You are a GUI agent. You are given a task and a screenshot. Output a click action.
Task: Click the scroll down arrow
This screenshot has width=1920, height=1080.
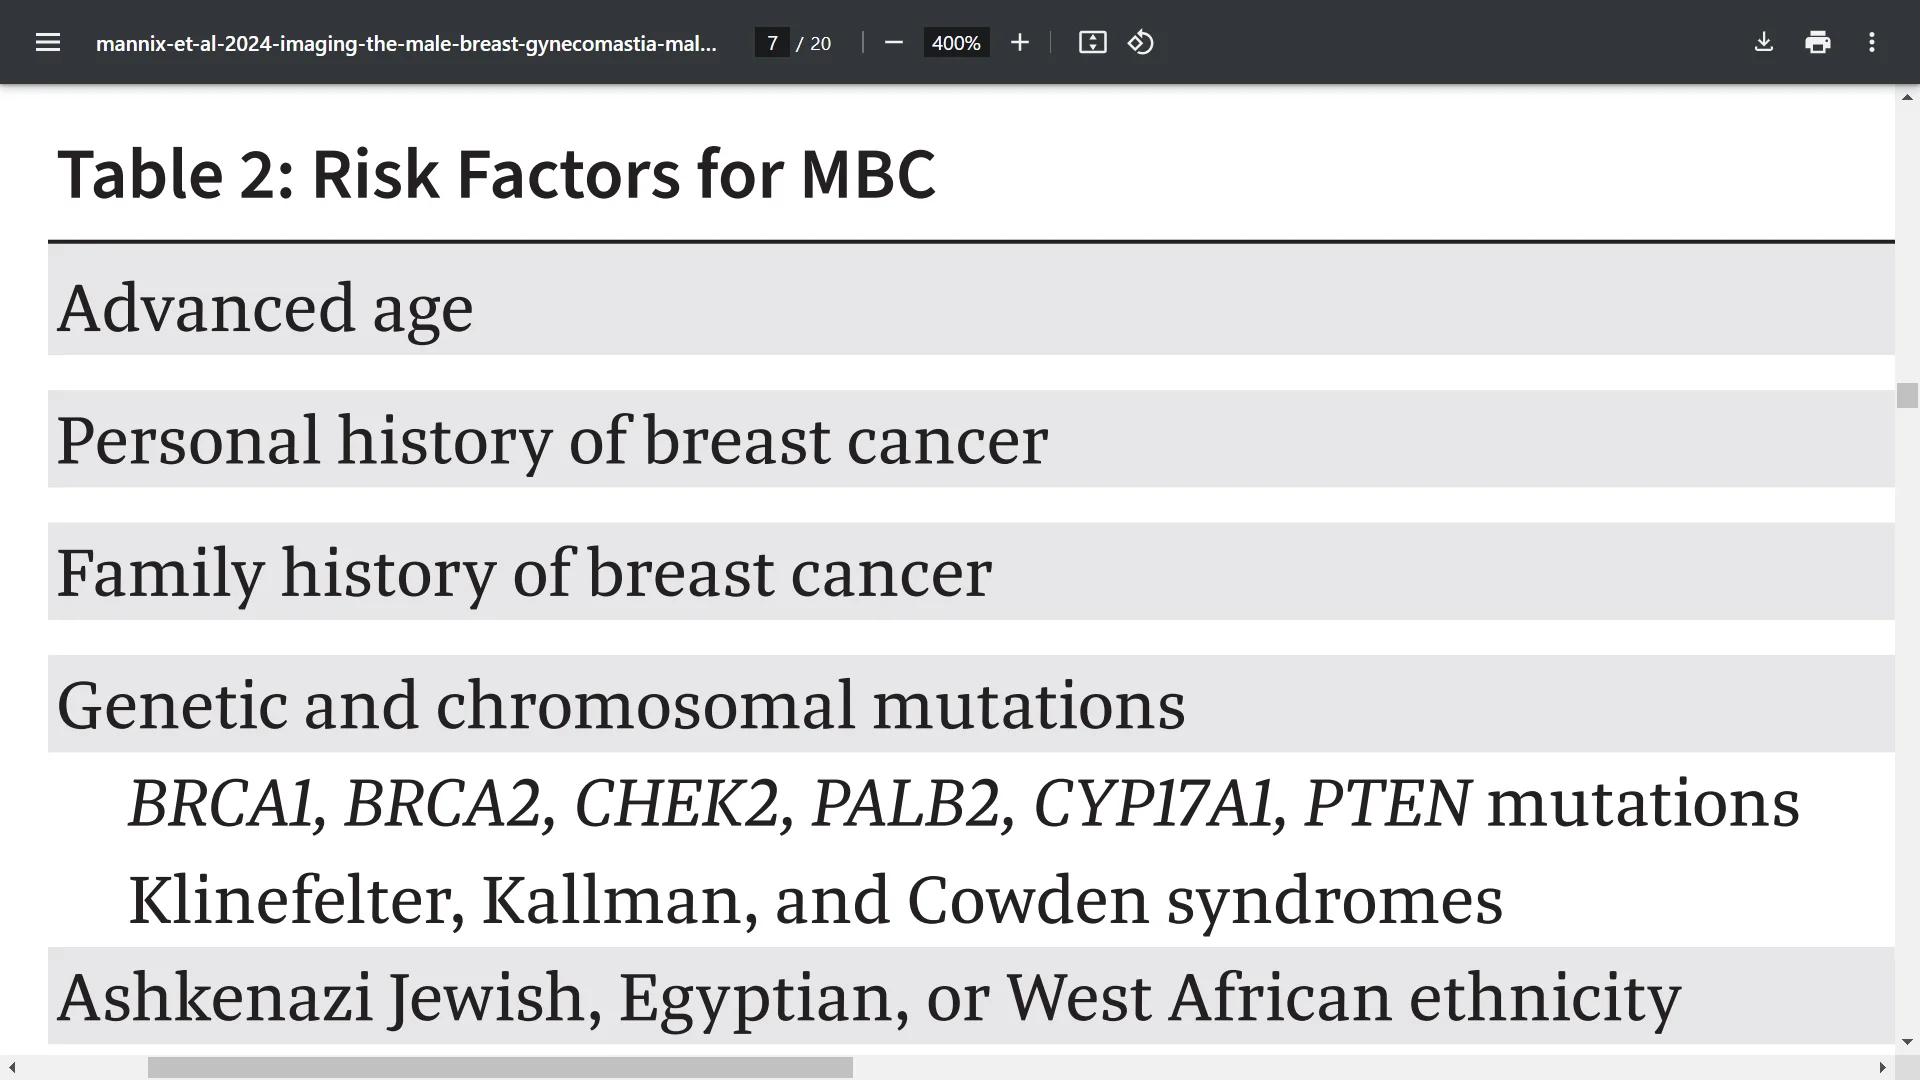pos(1907,1042)
